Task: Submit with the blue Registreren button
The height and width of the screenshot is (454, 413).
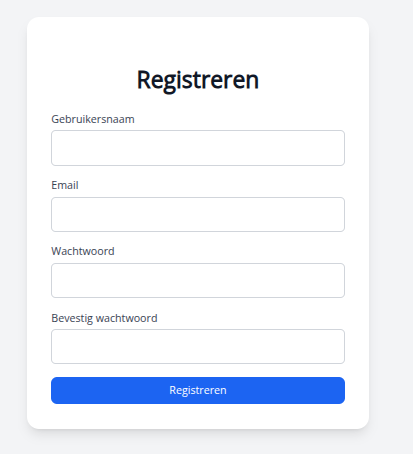Action: [x=198, y=390]
